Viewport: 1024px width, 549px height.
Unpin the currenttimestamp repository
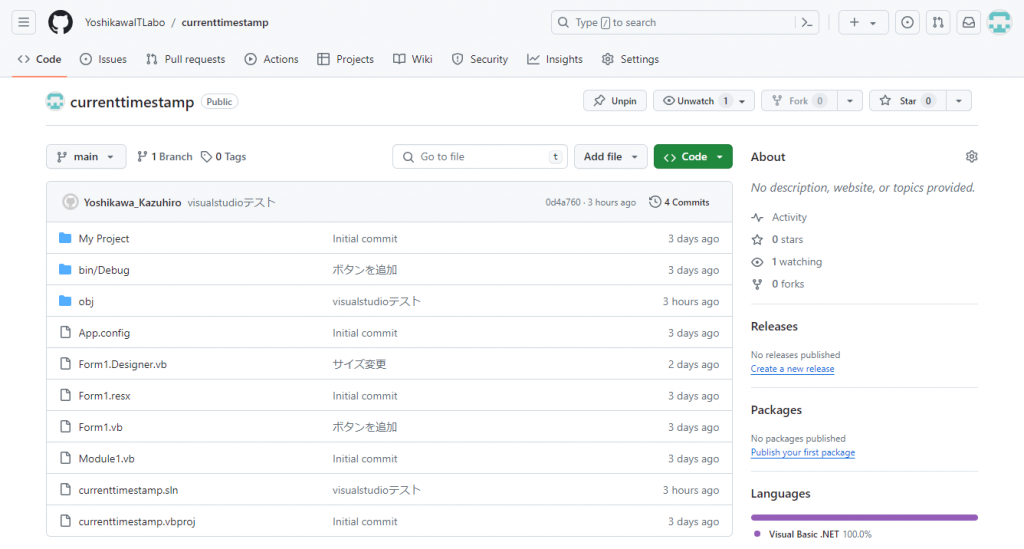tap(615, 101)
